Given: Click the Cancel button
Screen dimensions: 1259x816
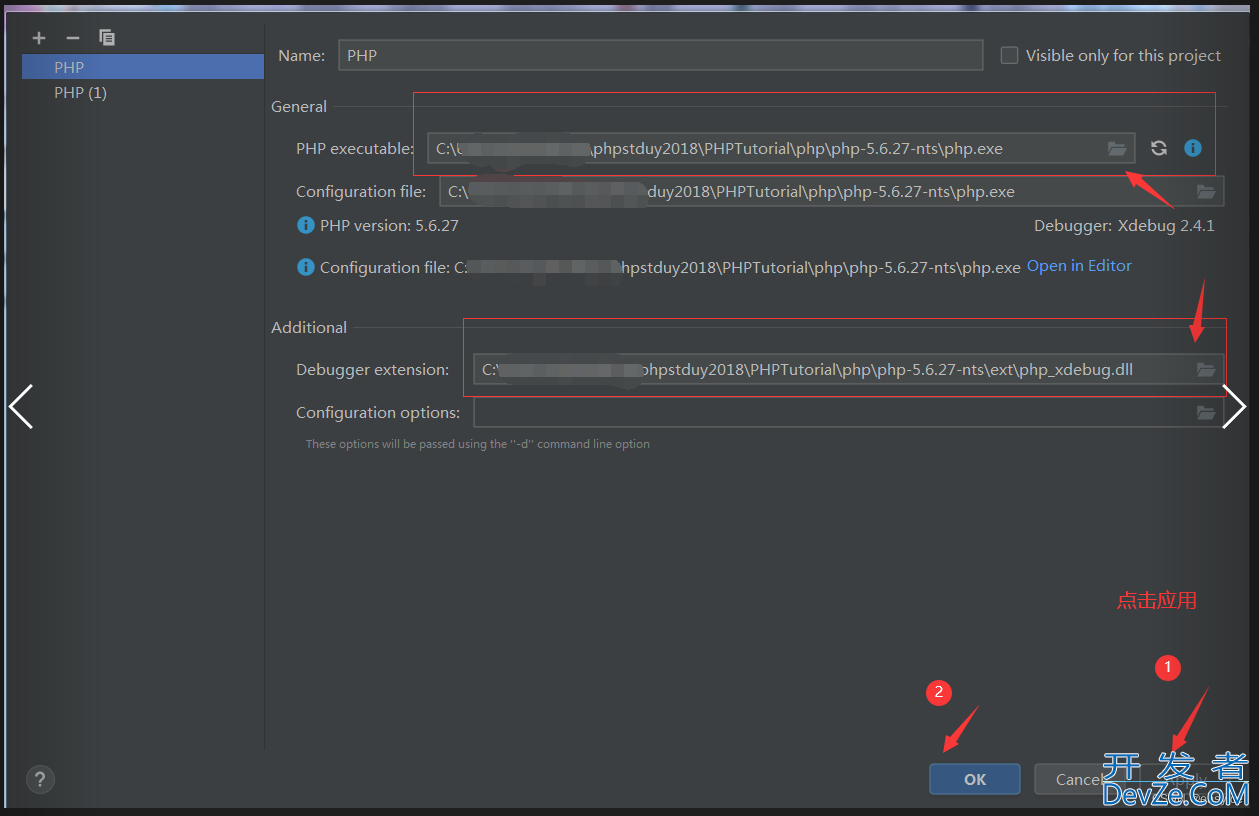Looking at the screenshot, I should coord(1078,779).
